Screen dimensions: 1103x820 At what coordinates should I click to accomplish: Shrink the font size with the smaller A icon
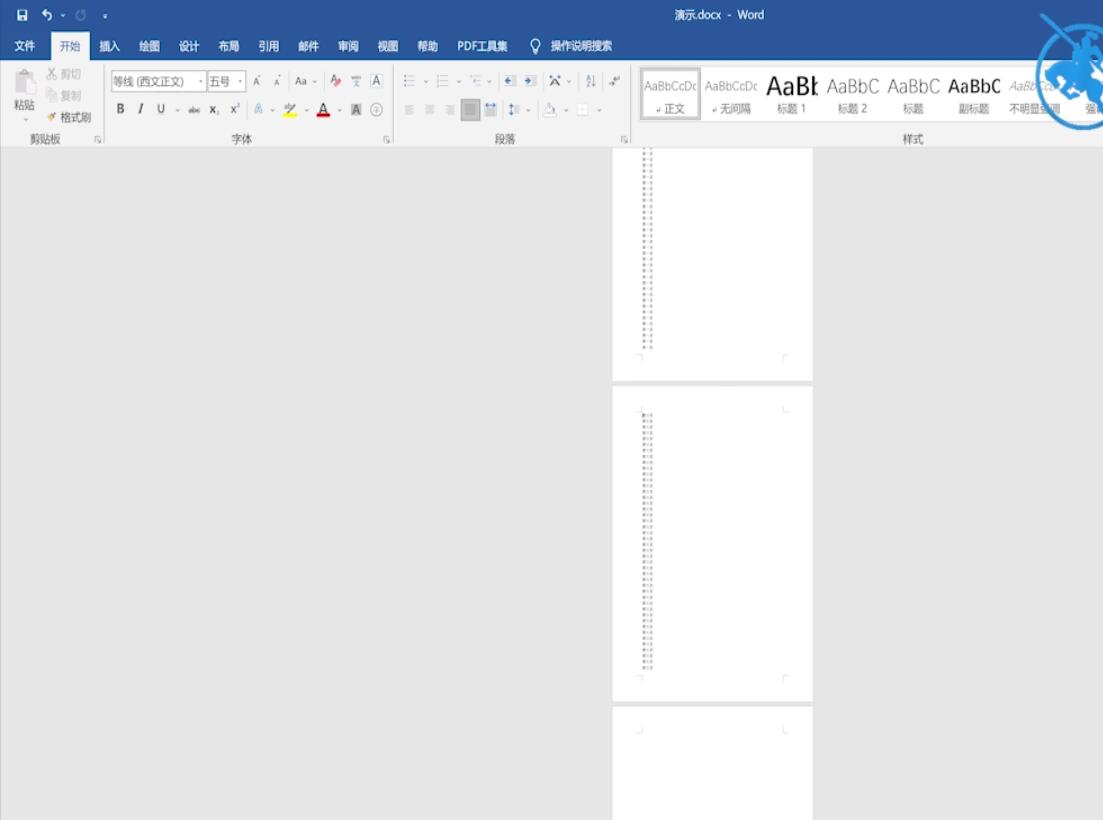(277, 81)
